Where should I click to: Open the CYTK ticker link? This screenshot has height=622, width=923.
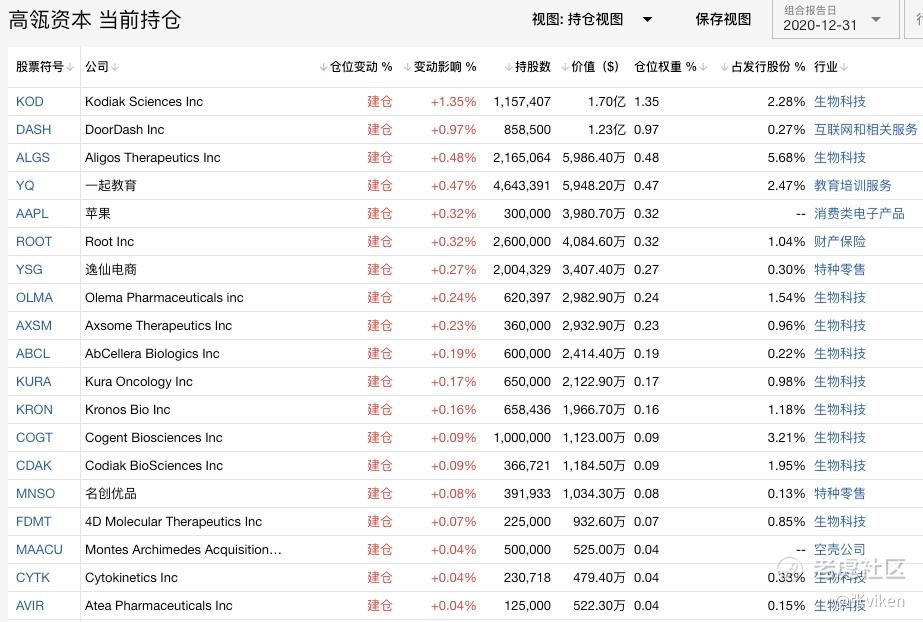33,578
